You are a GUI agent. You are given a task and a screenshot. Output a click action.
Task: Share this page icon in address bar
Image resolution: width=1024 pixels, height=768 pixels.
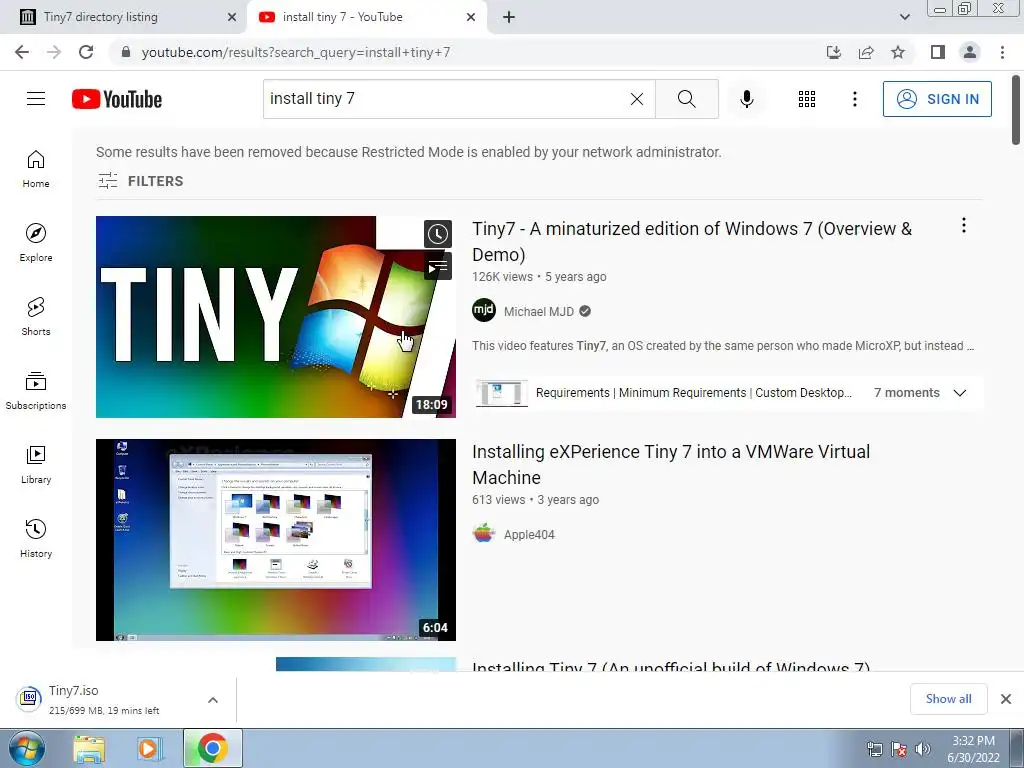click(866, 52)
